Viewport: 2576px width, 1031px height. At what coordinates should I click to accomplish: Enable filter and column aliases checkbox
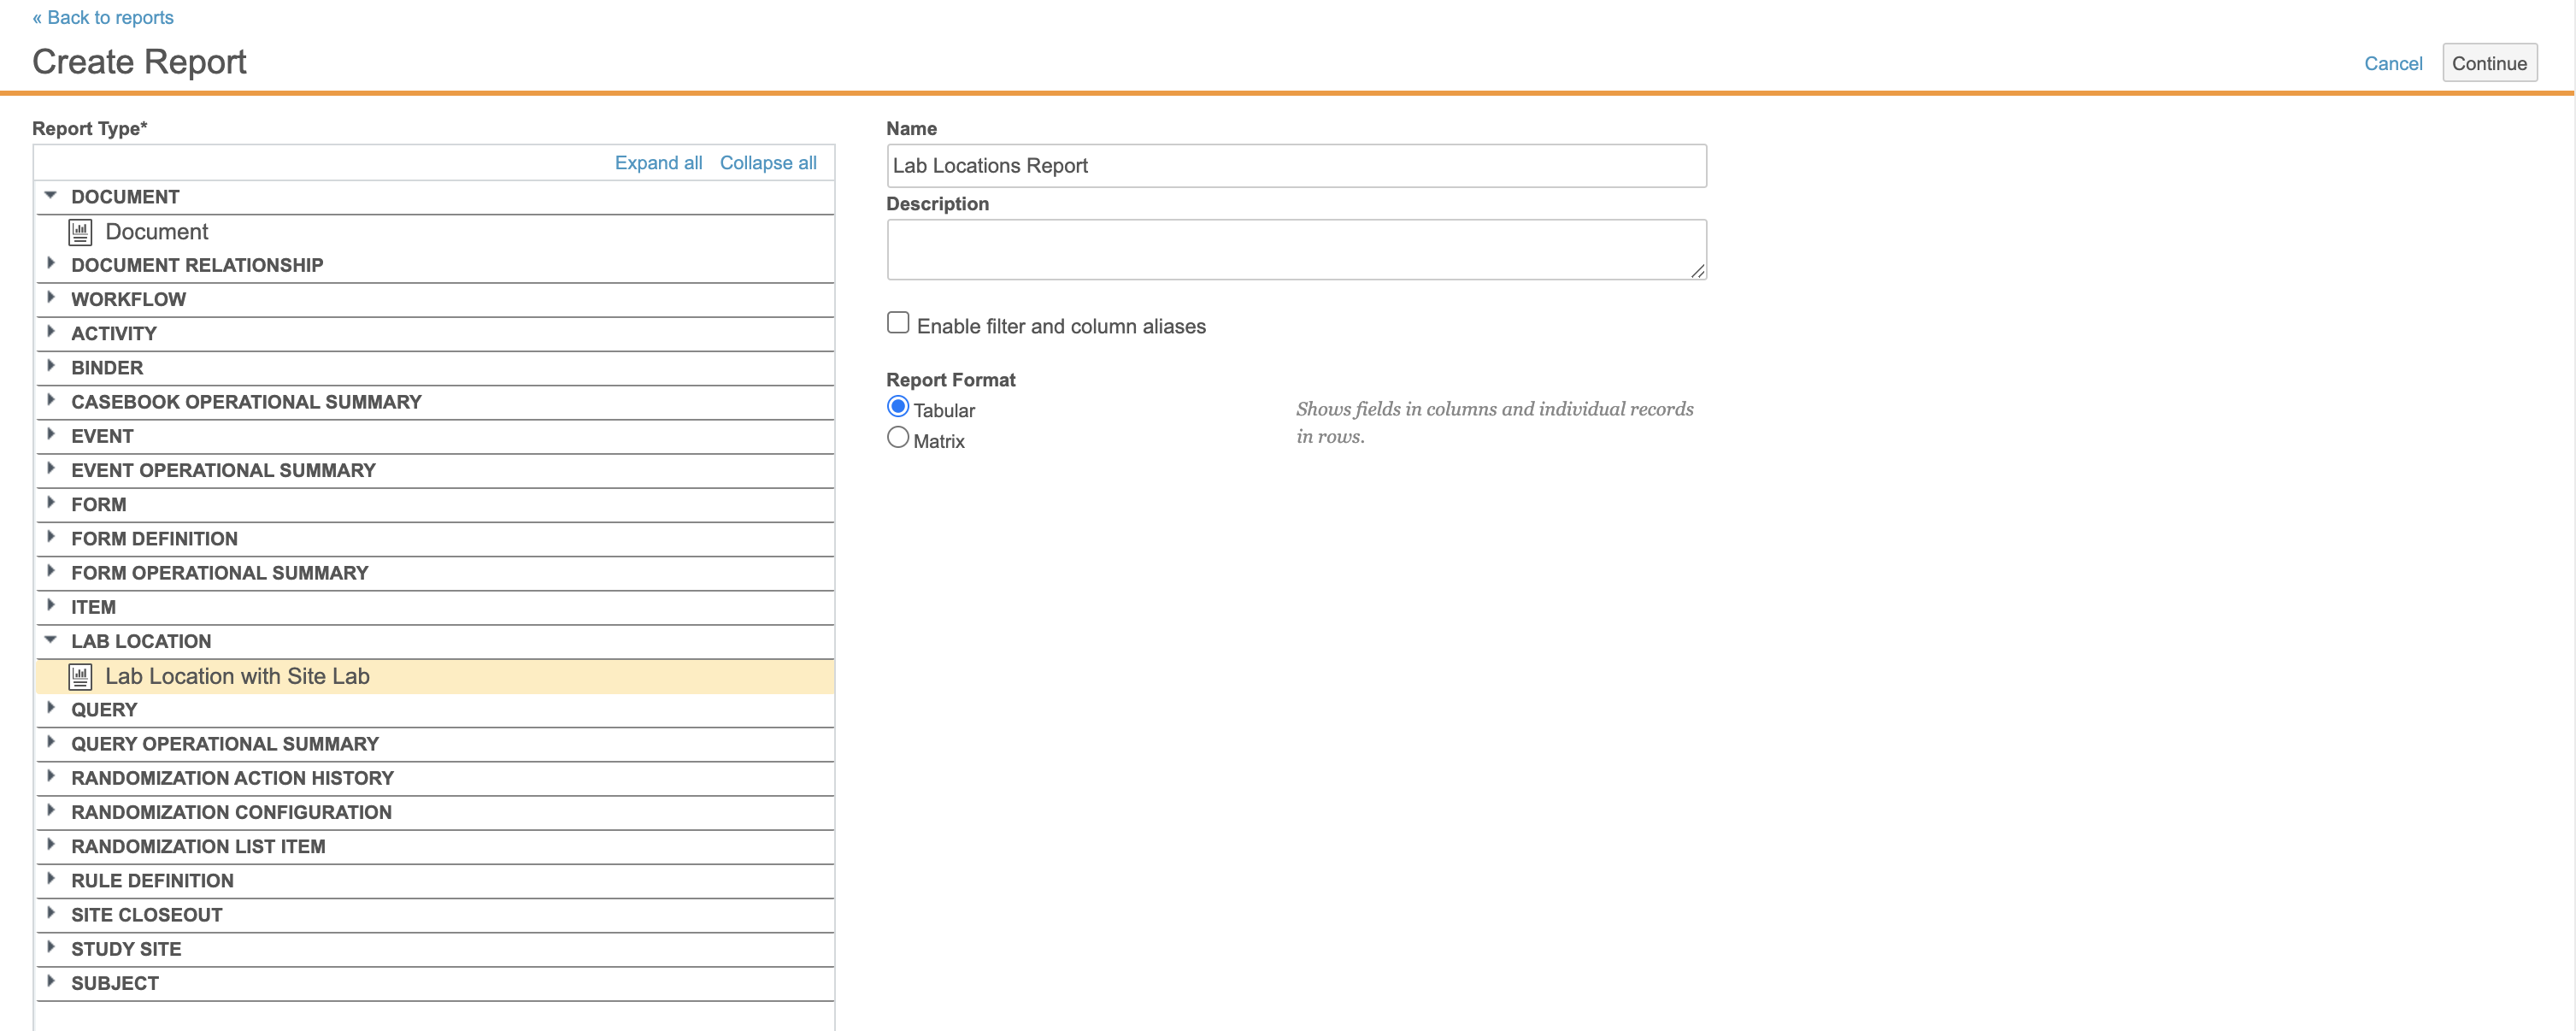pos(898,323)
